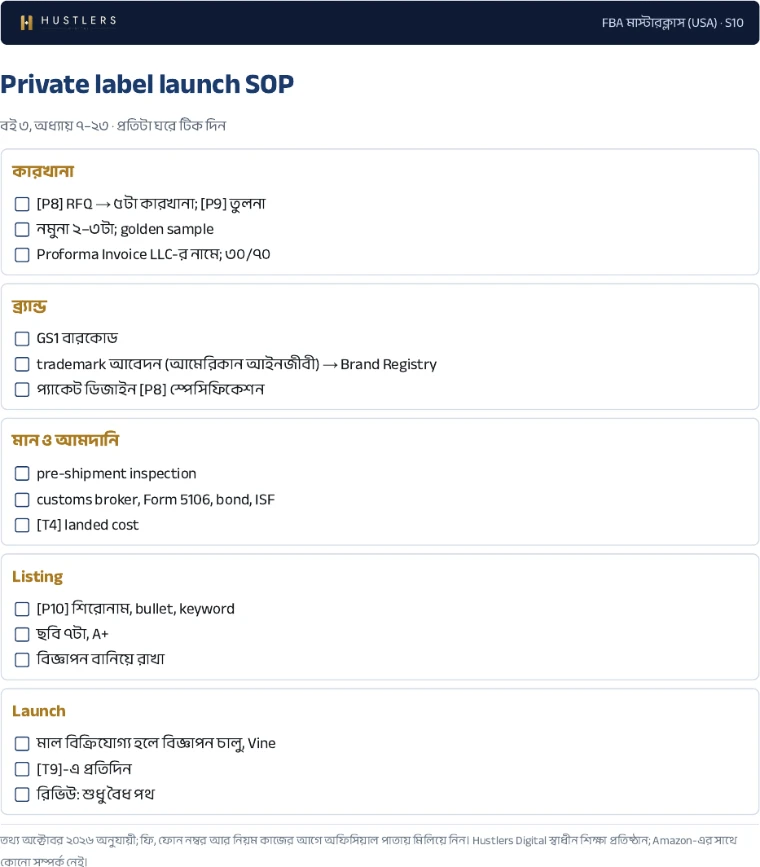Tick the প্যাকেট ডিজাইন স্পেসিফিকেশন checkbox

click(x=22, y=389)
